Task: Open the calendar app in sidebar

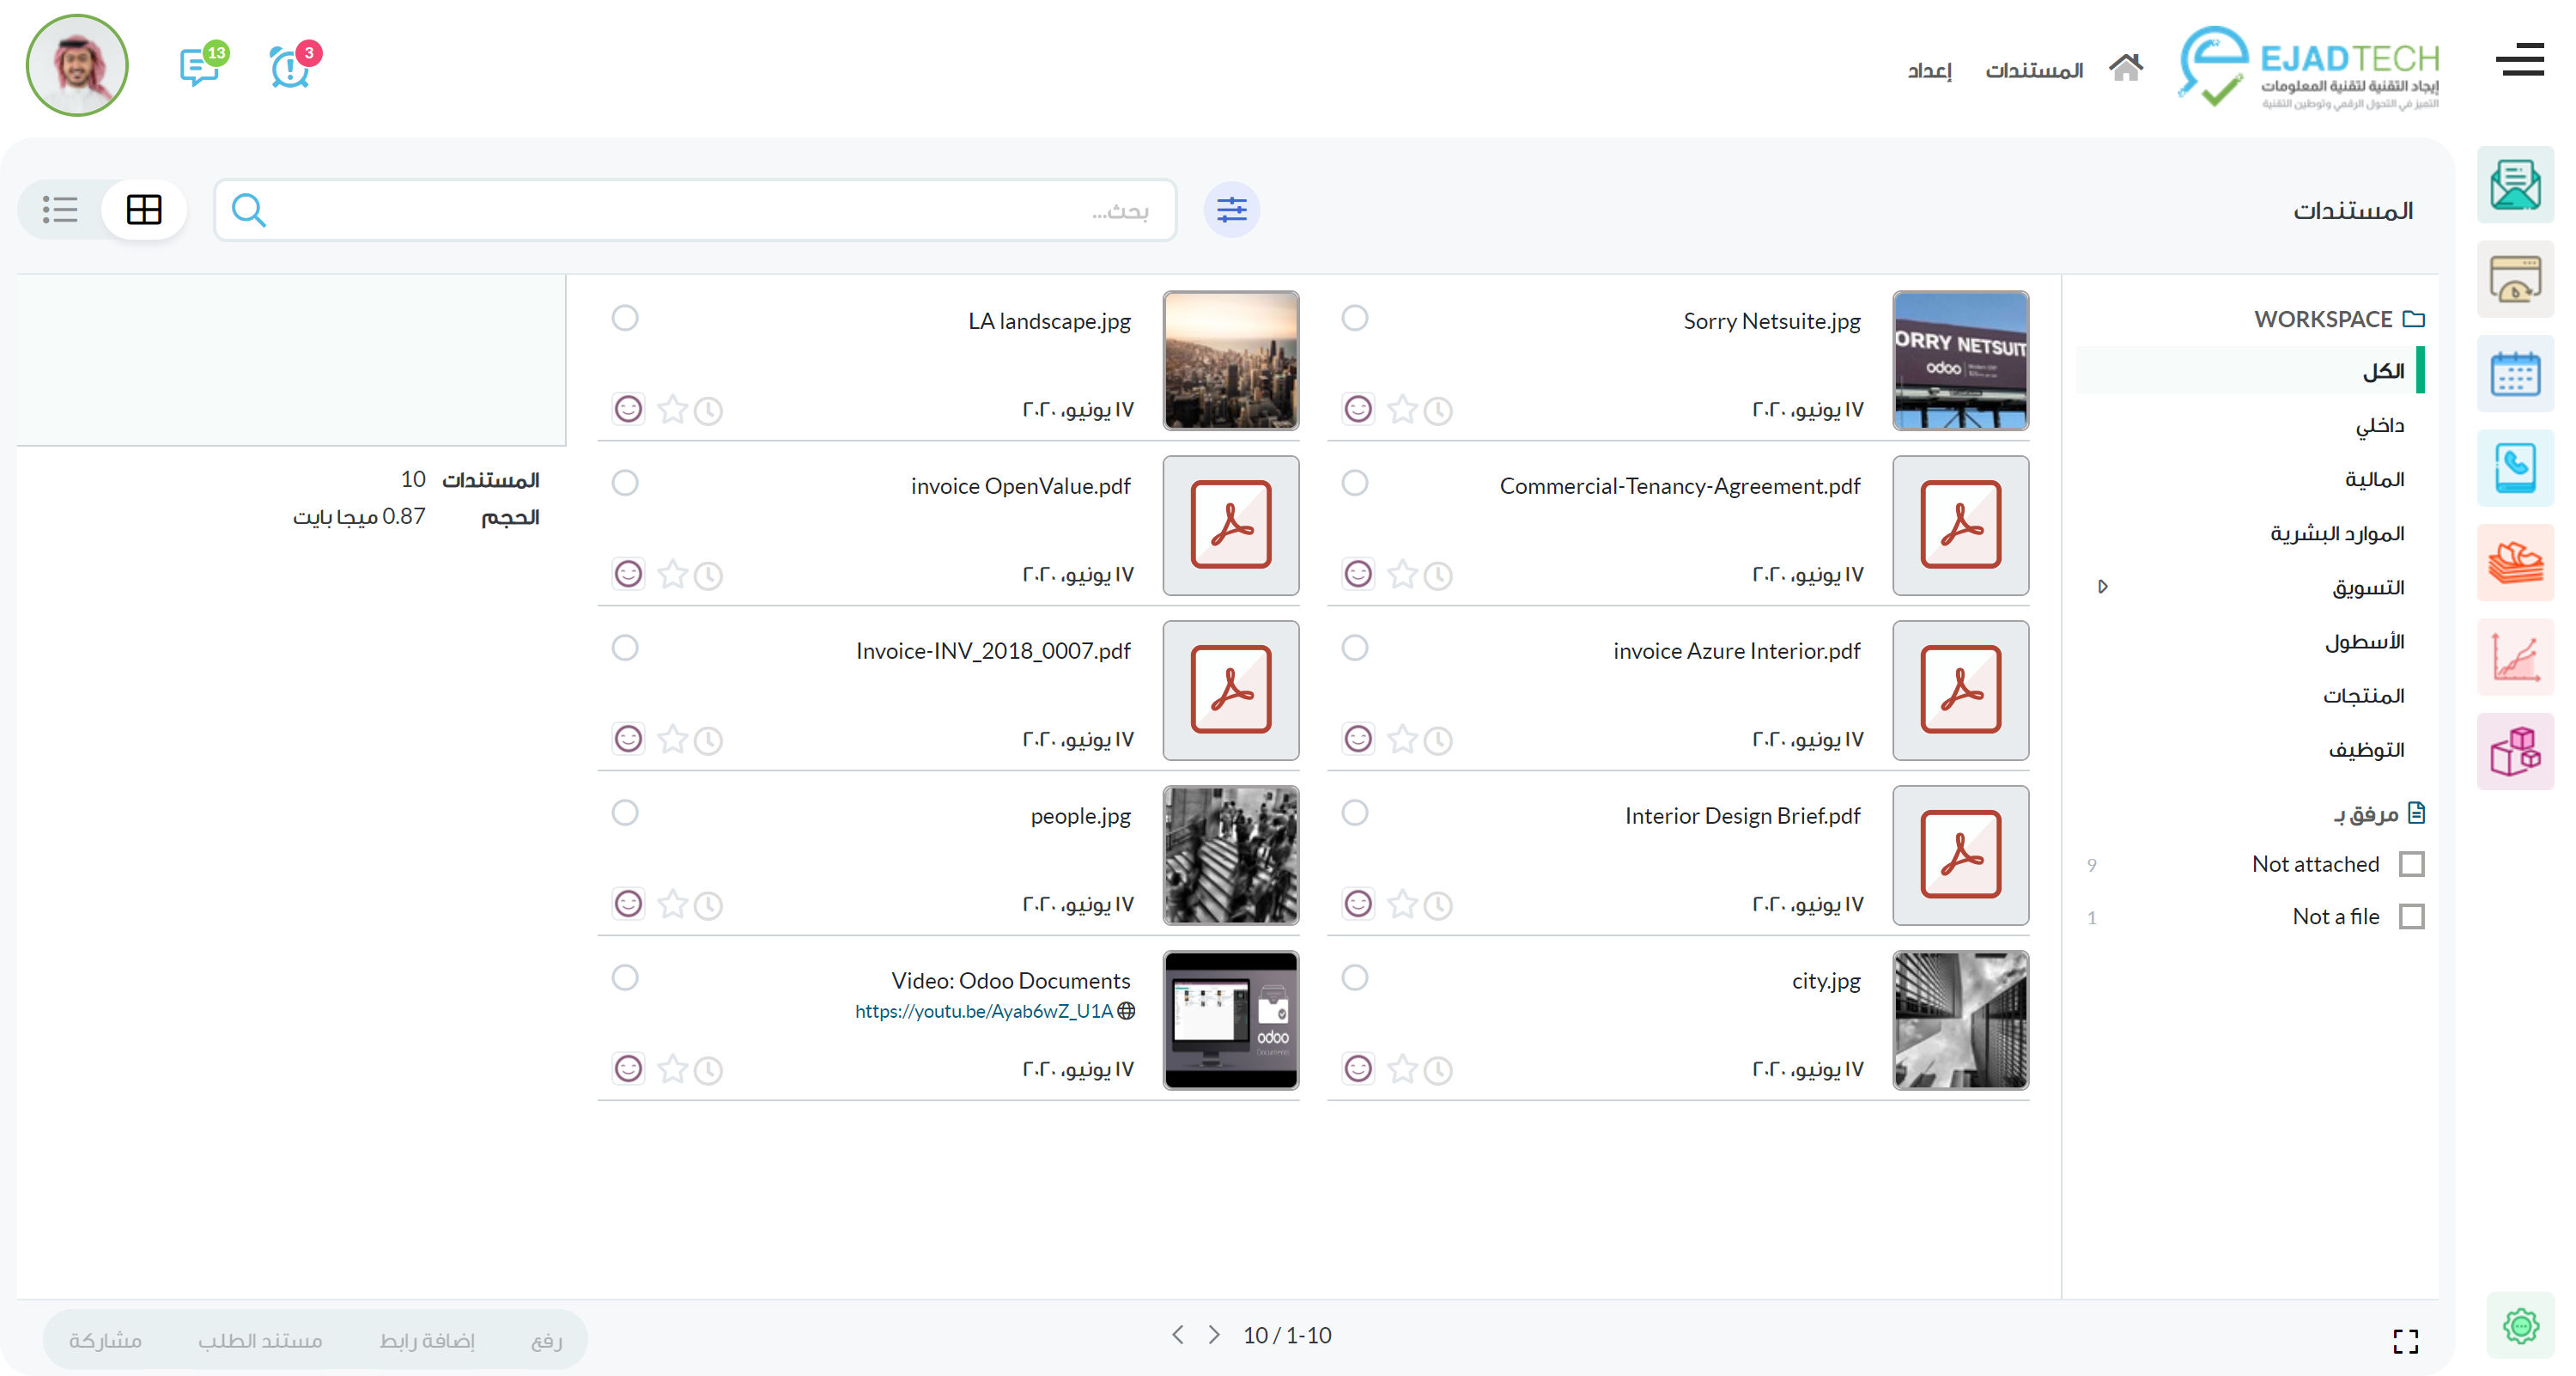Action: point(2514,375)
